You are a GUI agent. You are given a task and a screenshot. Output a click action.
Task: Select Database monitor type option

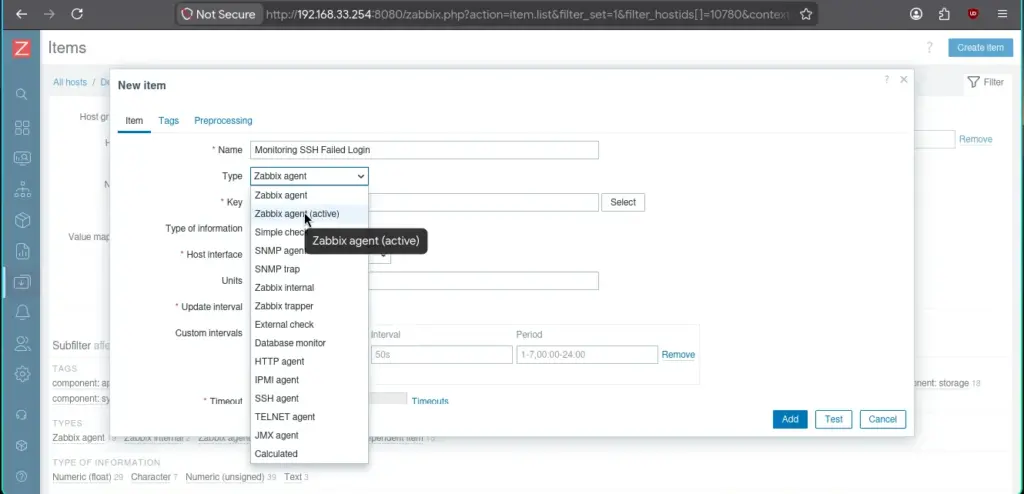[309, 342]
